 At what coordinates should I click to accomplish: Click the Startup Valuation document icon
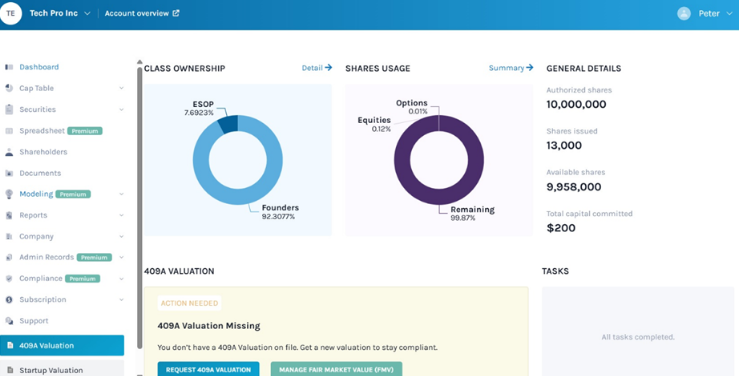(10, 370)
